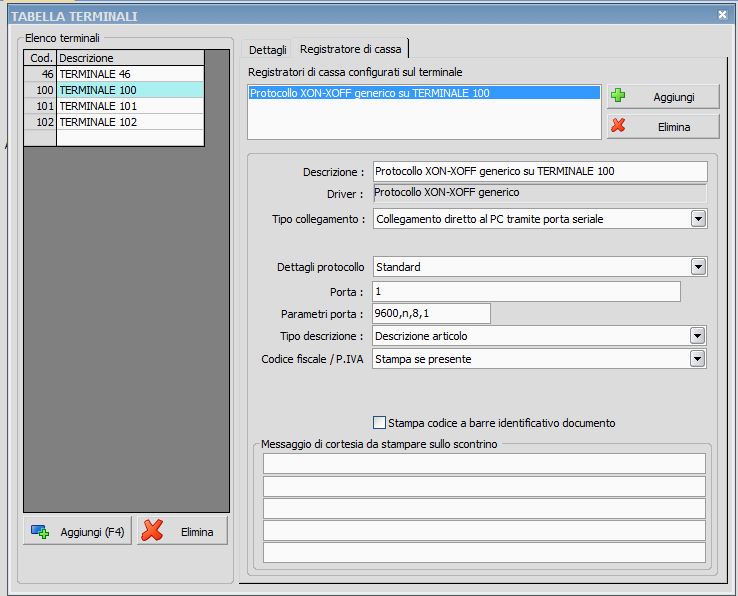Viewport: 738px width, 596px height.
Task: Select the Registratore di cassa tab
Action: pos(351,49)
